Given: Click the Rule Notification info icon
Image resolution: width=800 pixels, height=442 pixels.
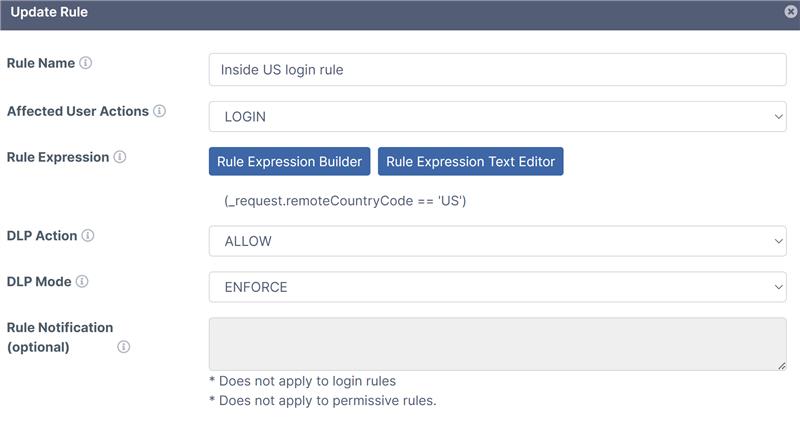Looking at the screenshot, I should [124, 347].
